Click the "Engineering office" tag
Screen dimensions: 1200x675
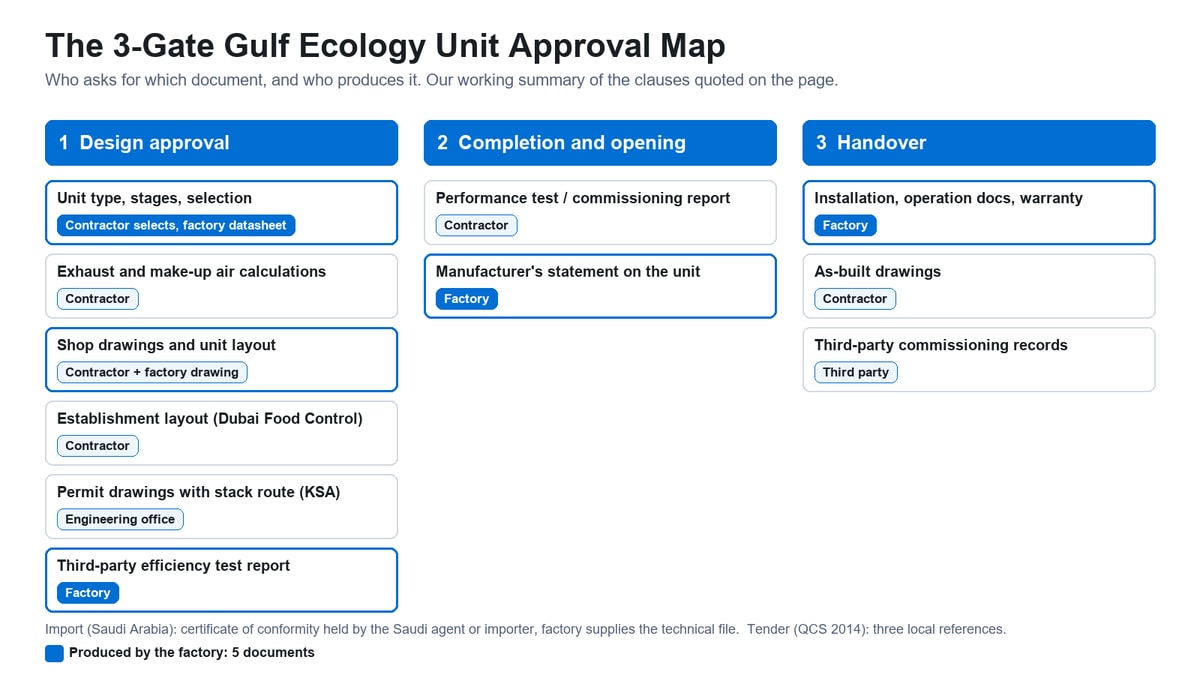(x=120, y=519)
